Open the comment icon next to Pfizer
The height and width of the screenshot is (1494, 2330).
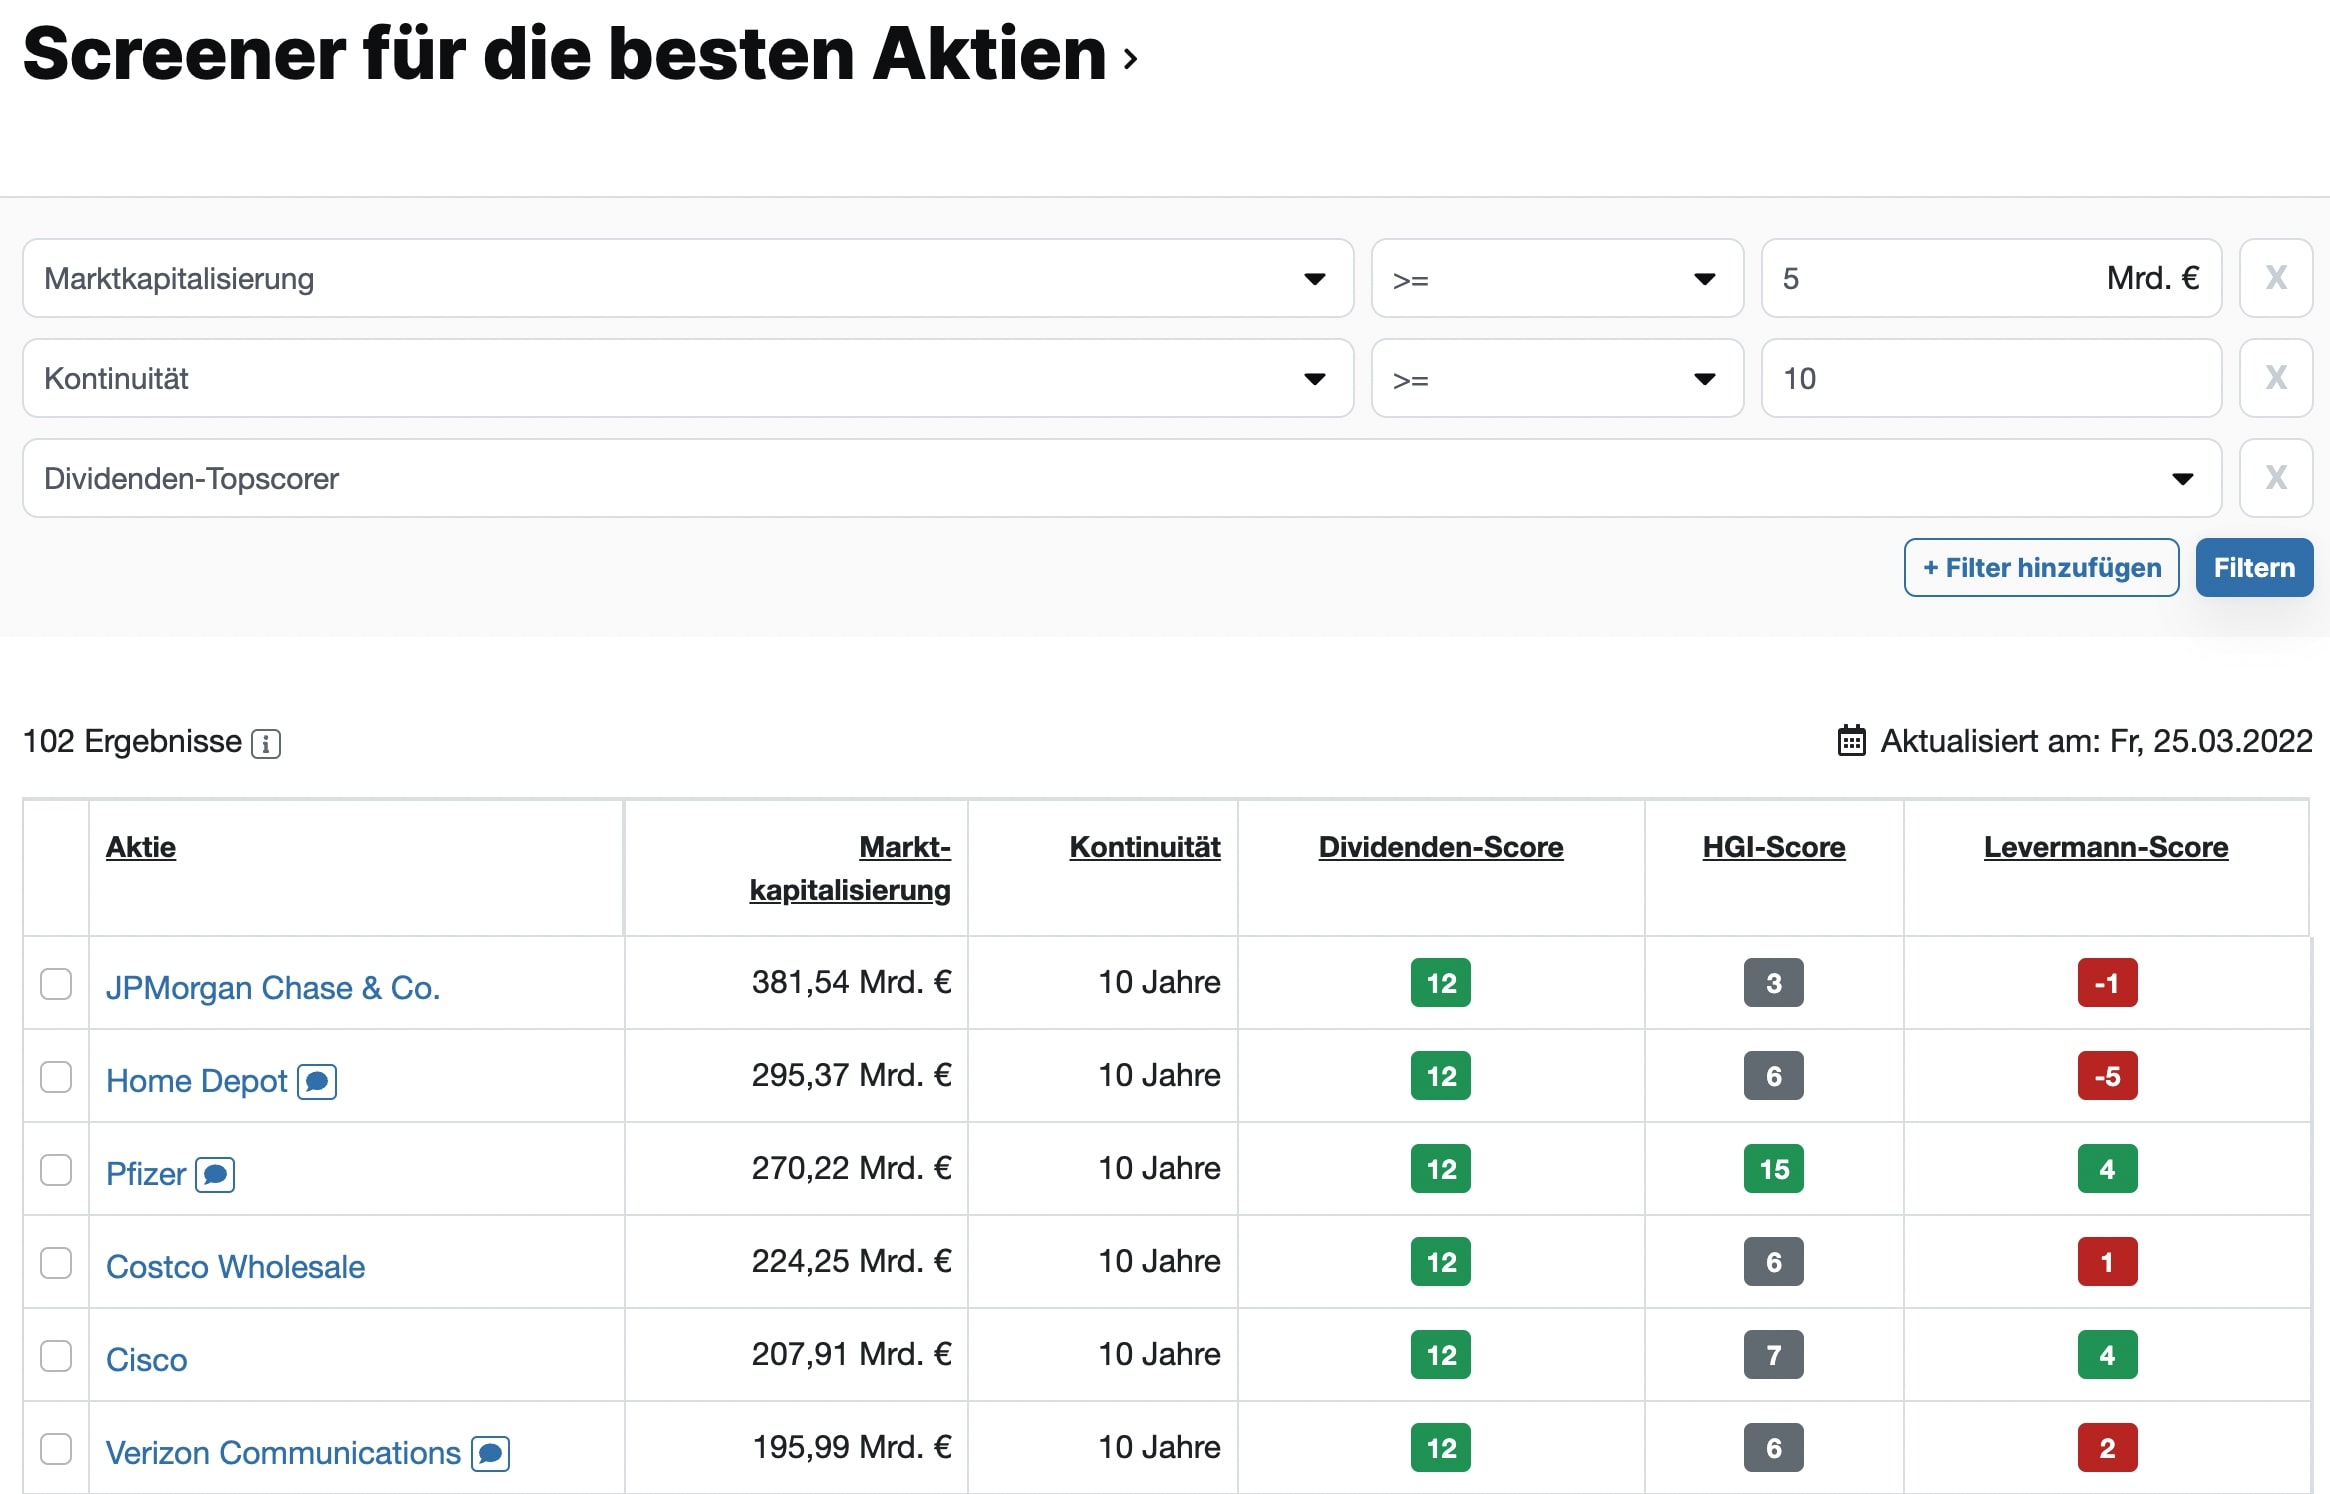215,1175
